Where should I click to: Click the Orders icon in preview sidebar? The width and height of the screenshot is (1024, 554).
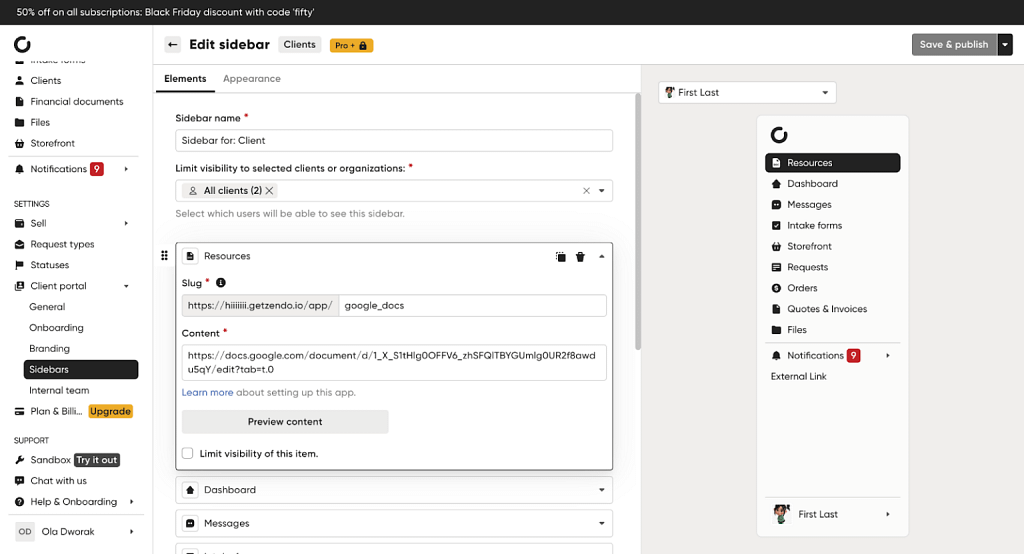pyautogui.click(x=776, y=288)
